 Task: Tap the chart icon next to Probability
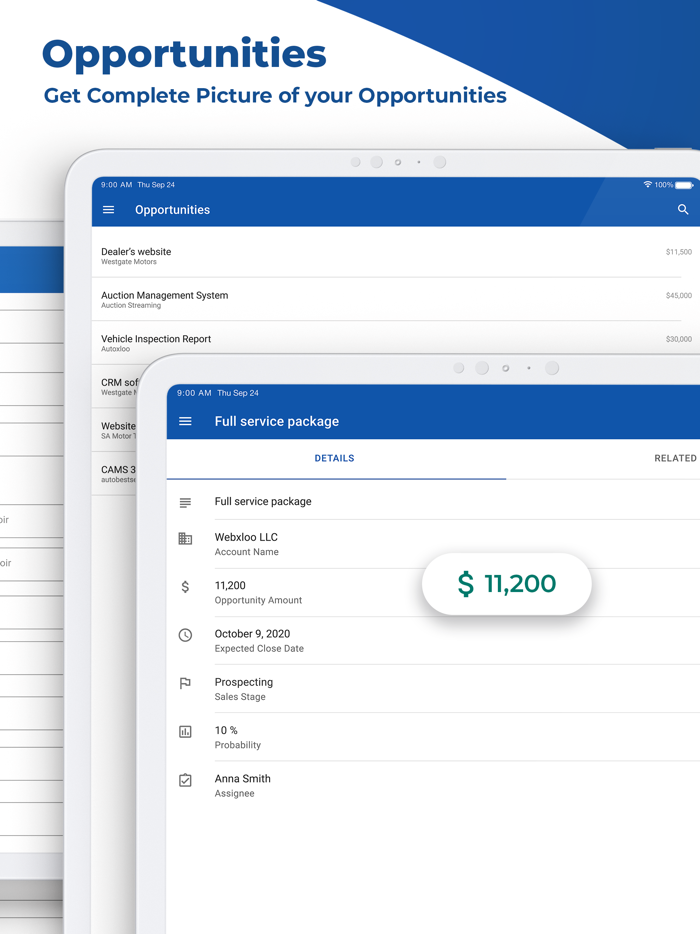click(185, 731)
